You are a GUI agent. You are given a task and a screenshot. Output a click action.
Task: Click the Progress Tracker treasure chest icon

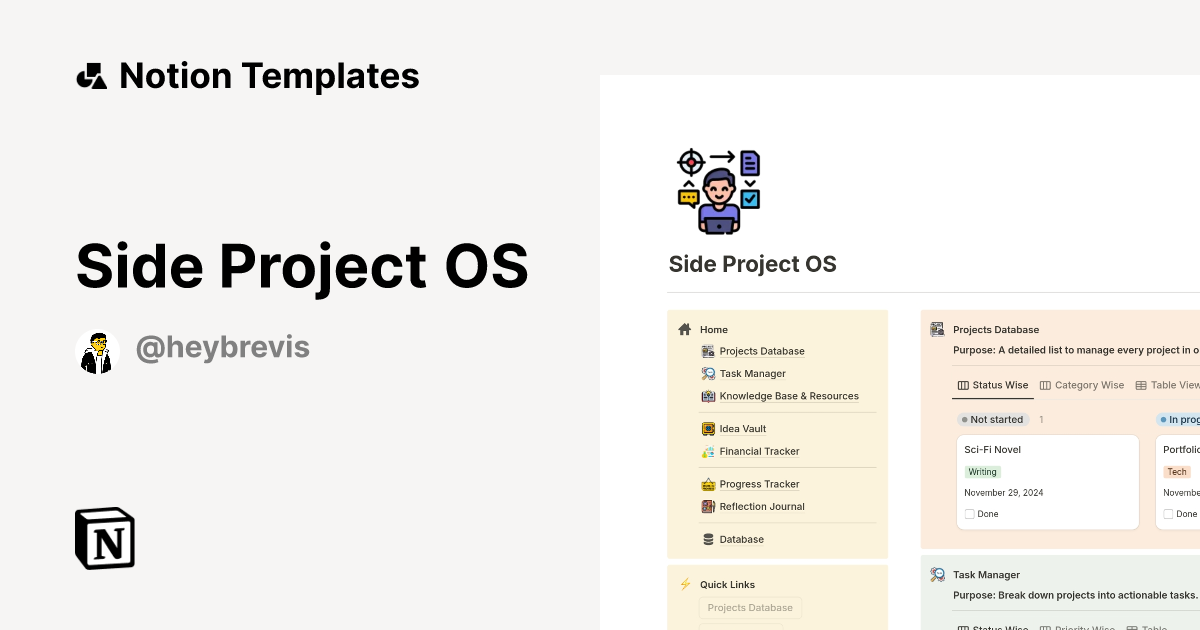coord(707,484)
